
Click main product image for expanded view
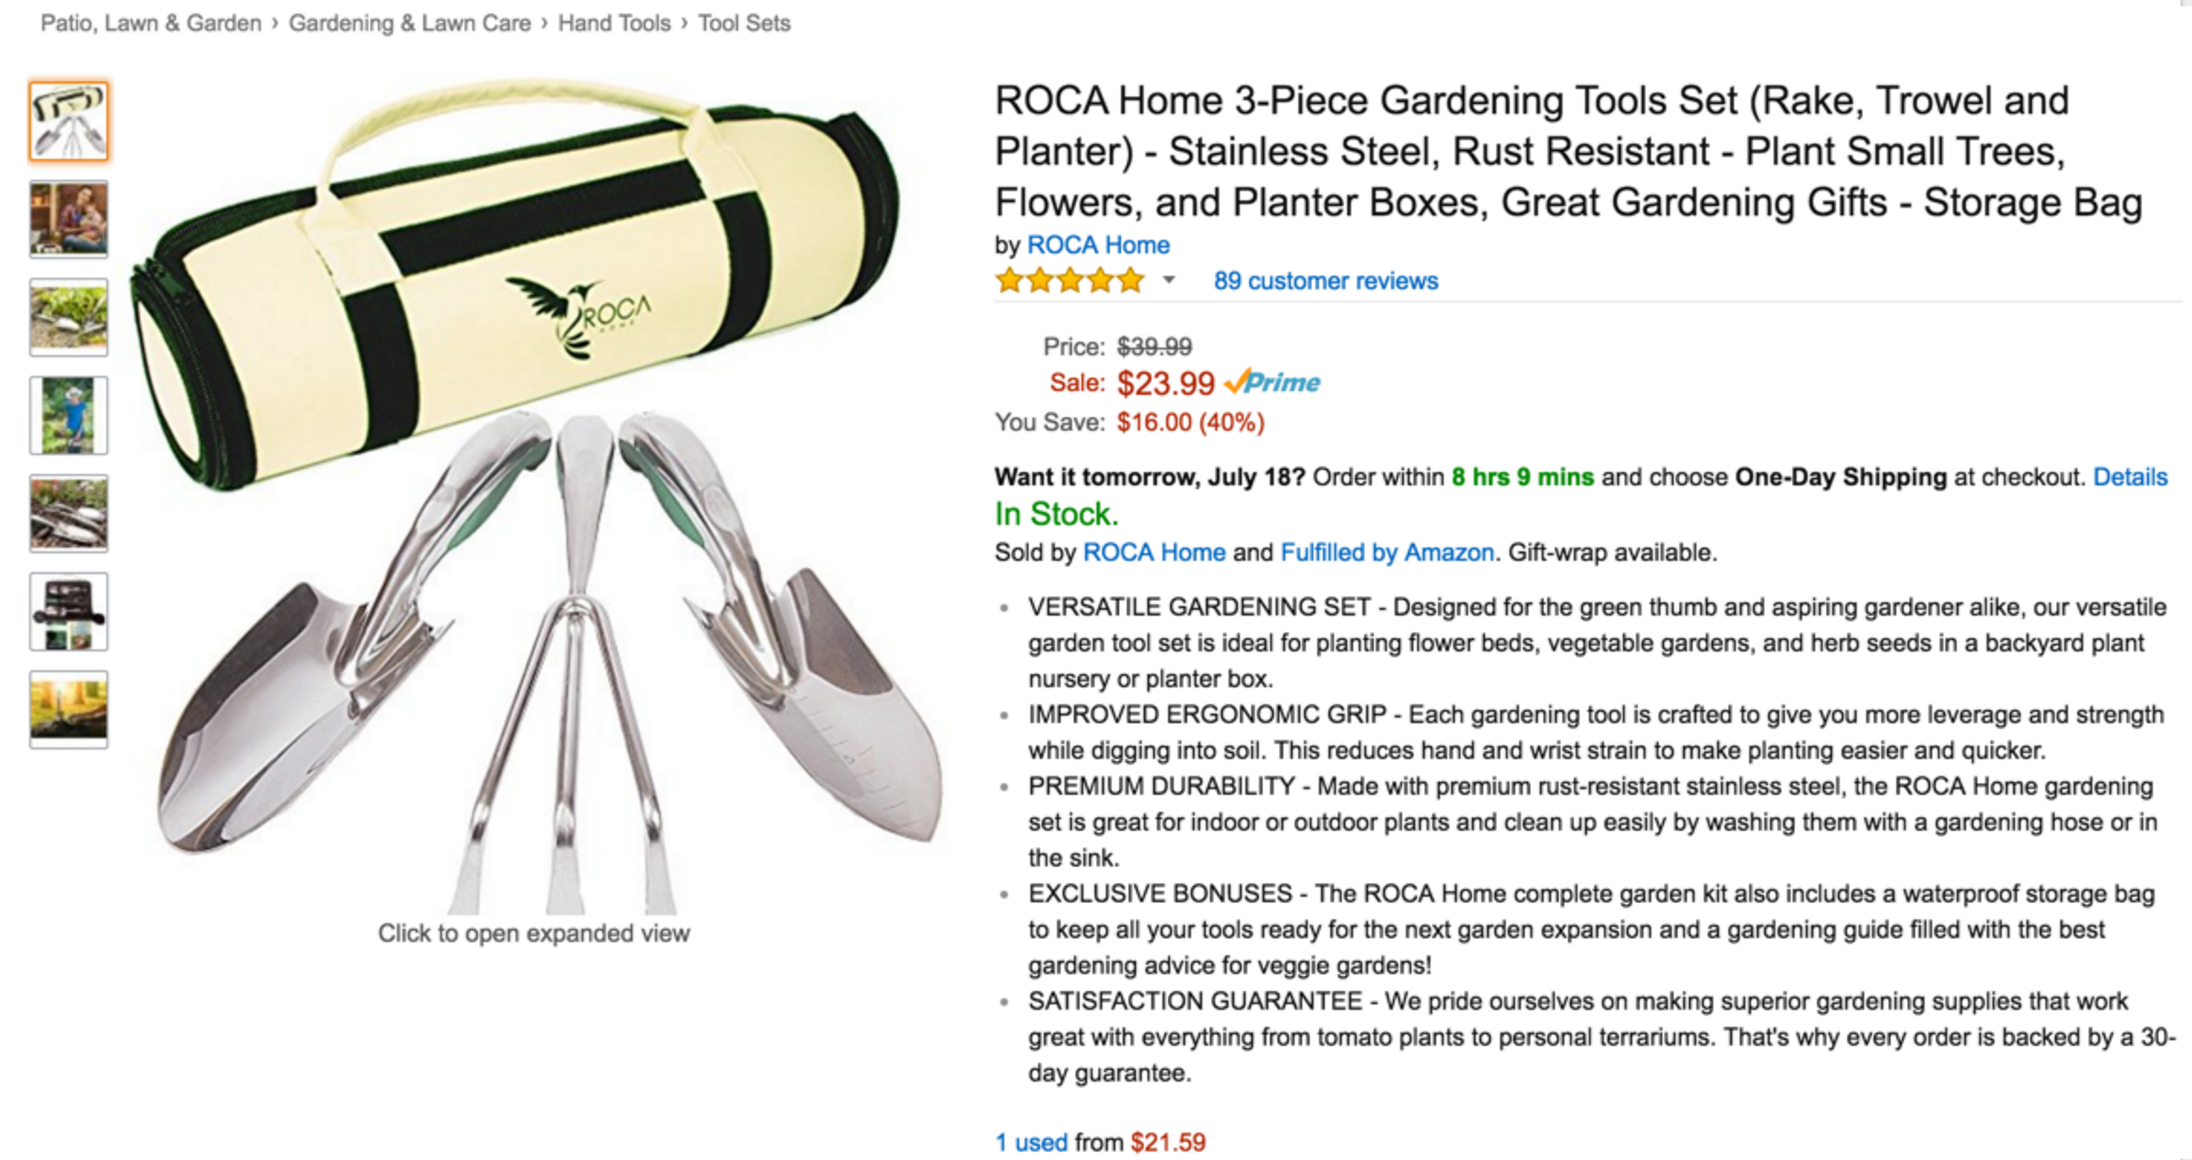pyautogui.click(x=535, y=497)
